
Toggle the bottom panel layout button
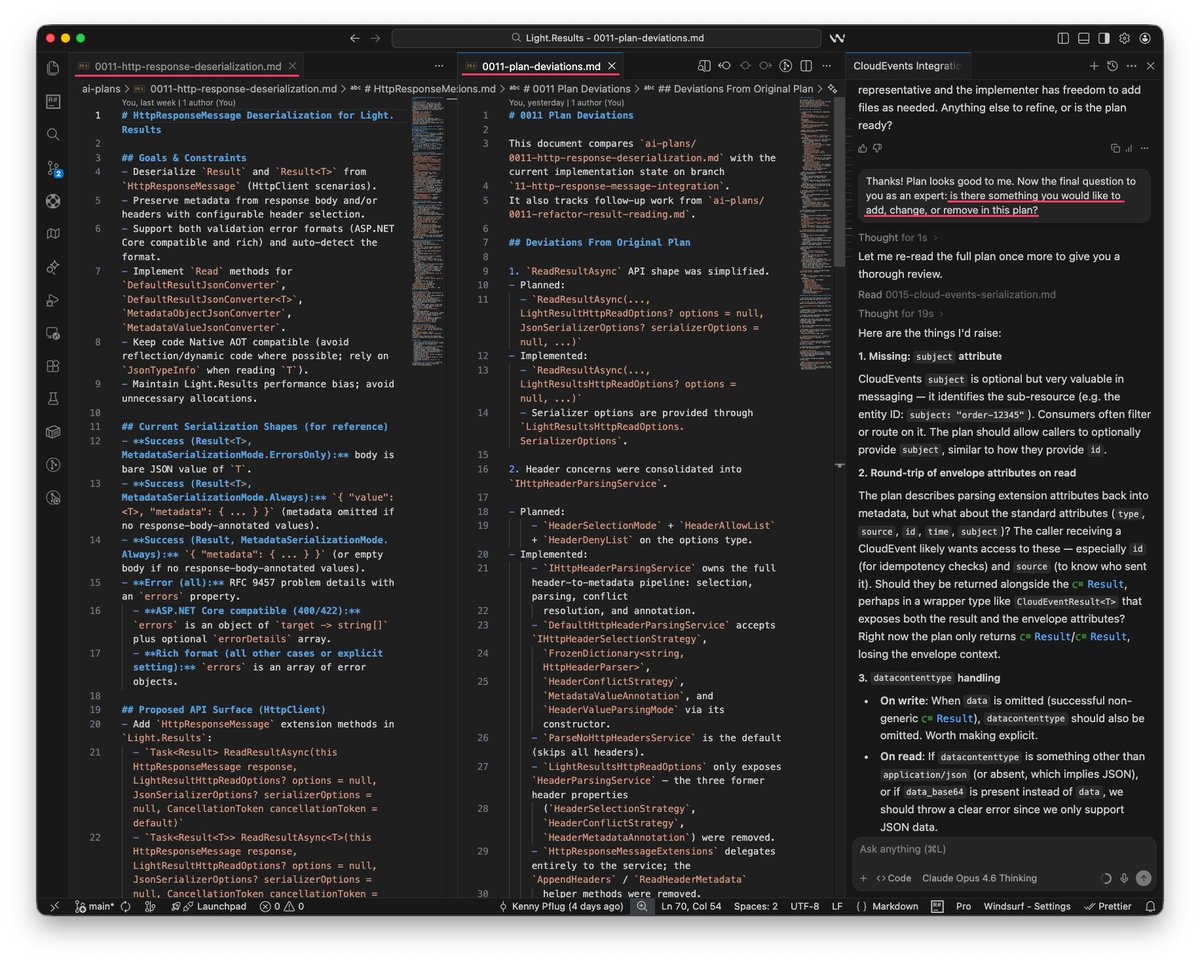click(x=1083, y=38)
